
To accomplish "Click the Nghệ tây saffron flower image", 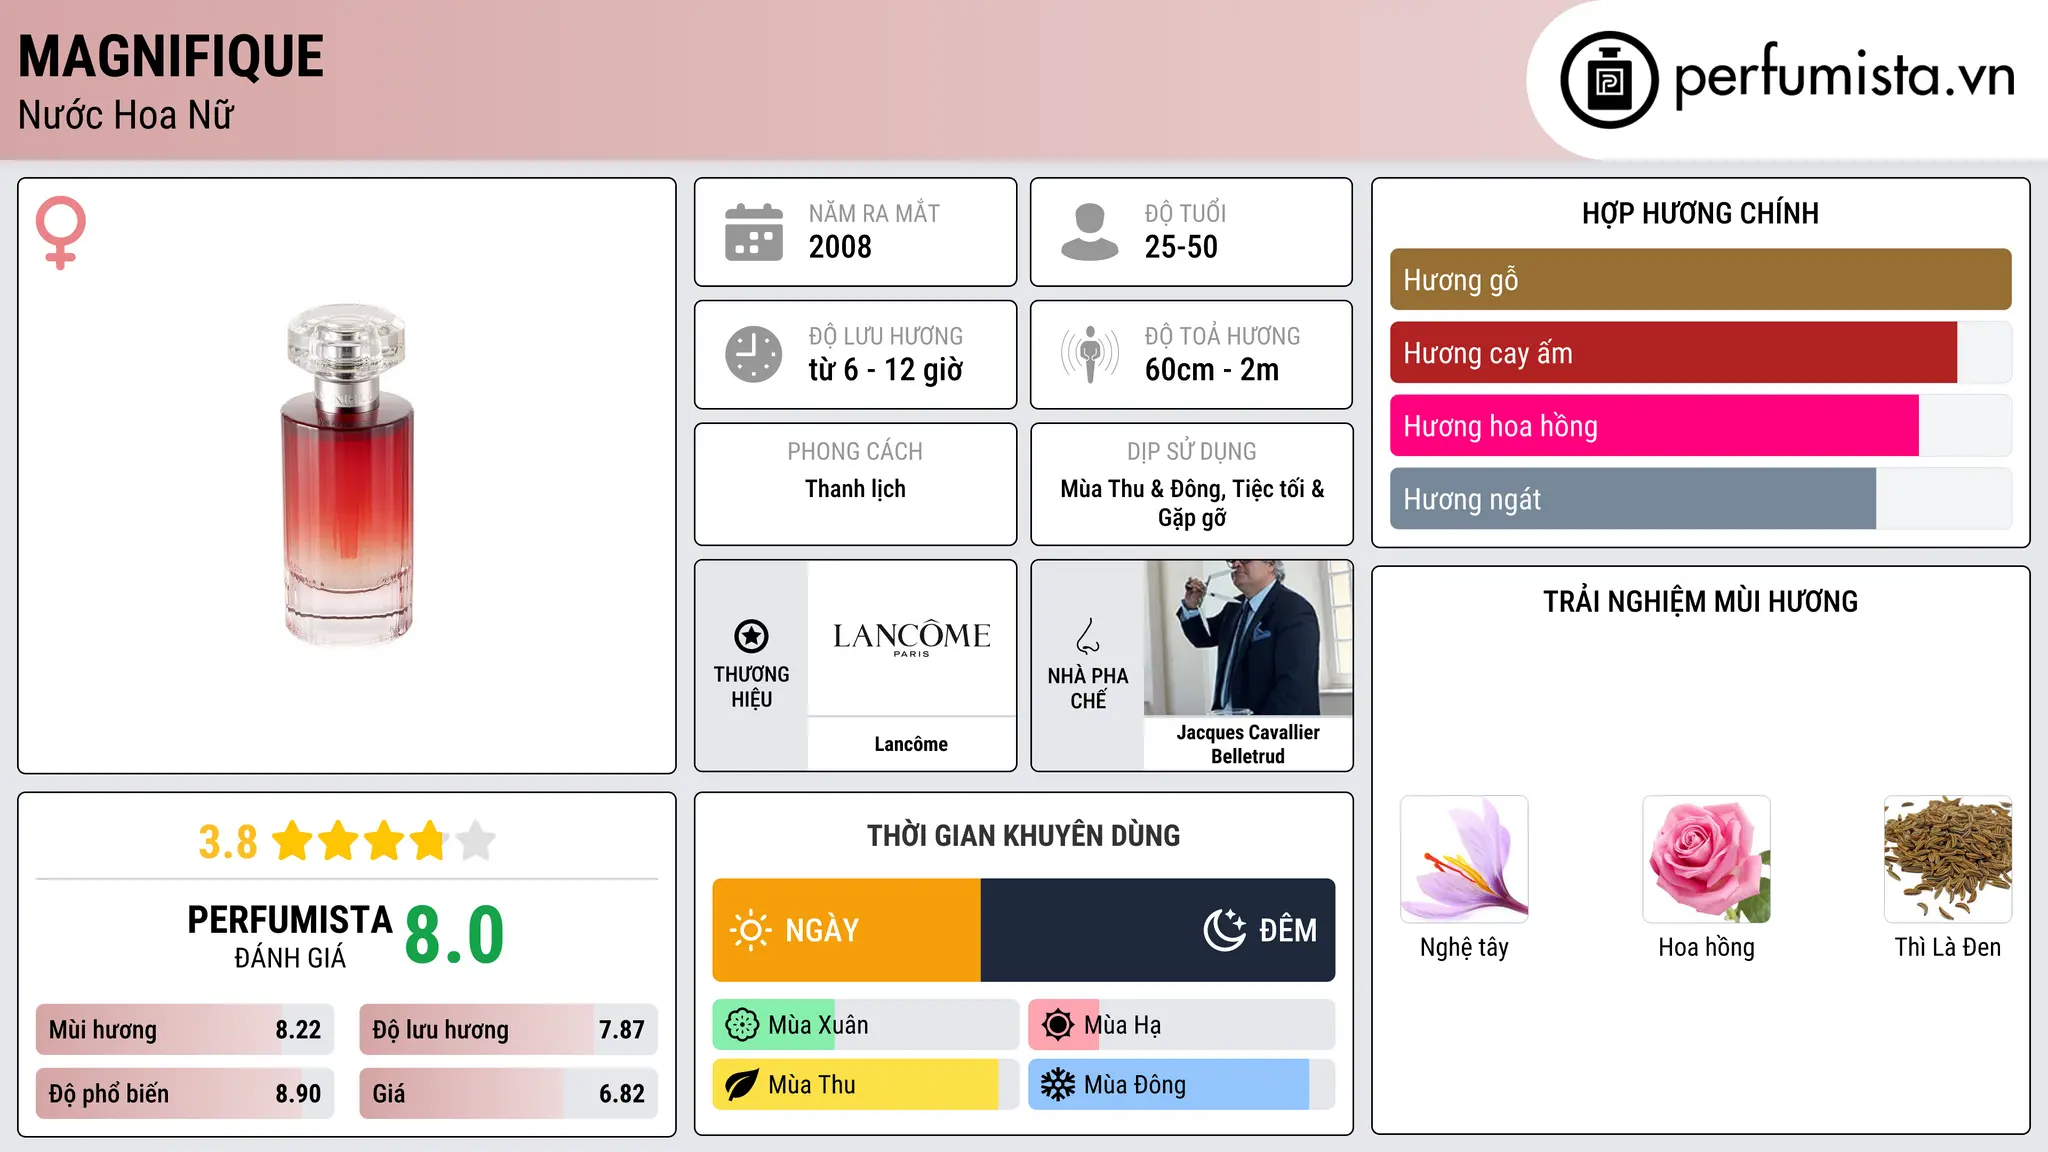I will pyautogui.click(x=1464, y=859).
